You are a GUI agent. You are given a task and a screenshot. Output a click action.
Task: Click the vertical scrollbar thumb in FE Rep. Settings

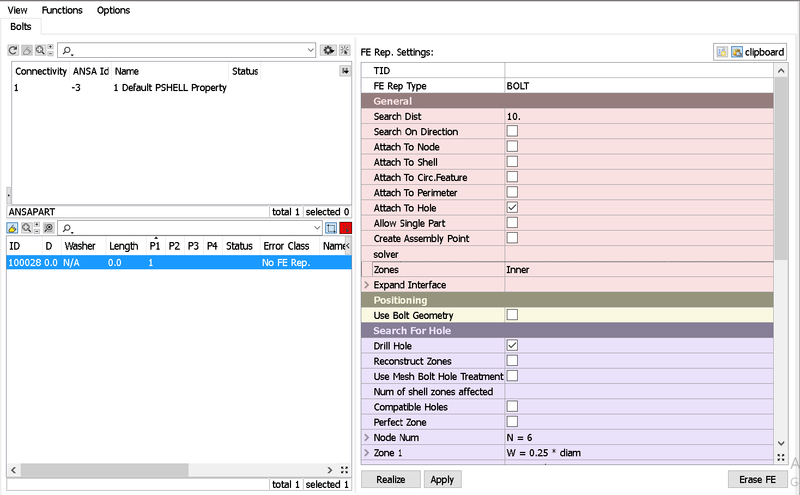click(781, 168)
